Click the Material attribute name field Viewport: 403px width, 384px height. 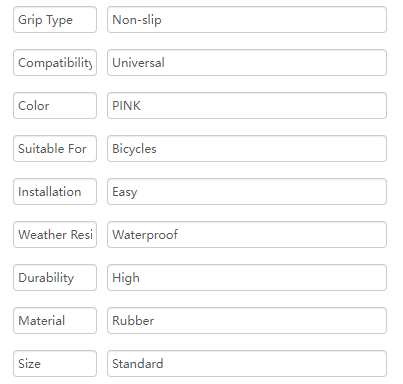pos(55,321)
